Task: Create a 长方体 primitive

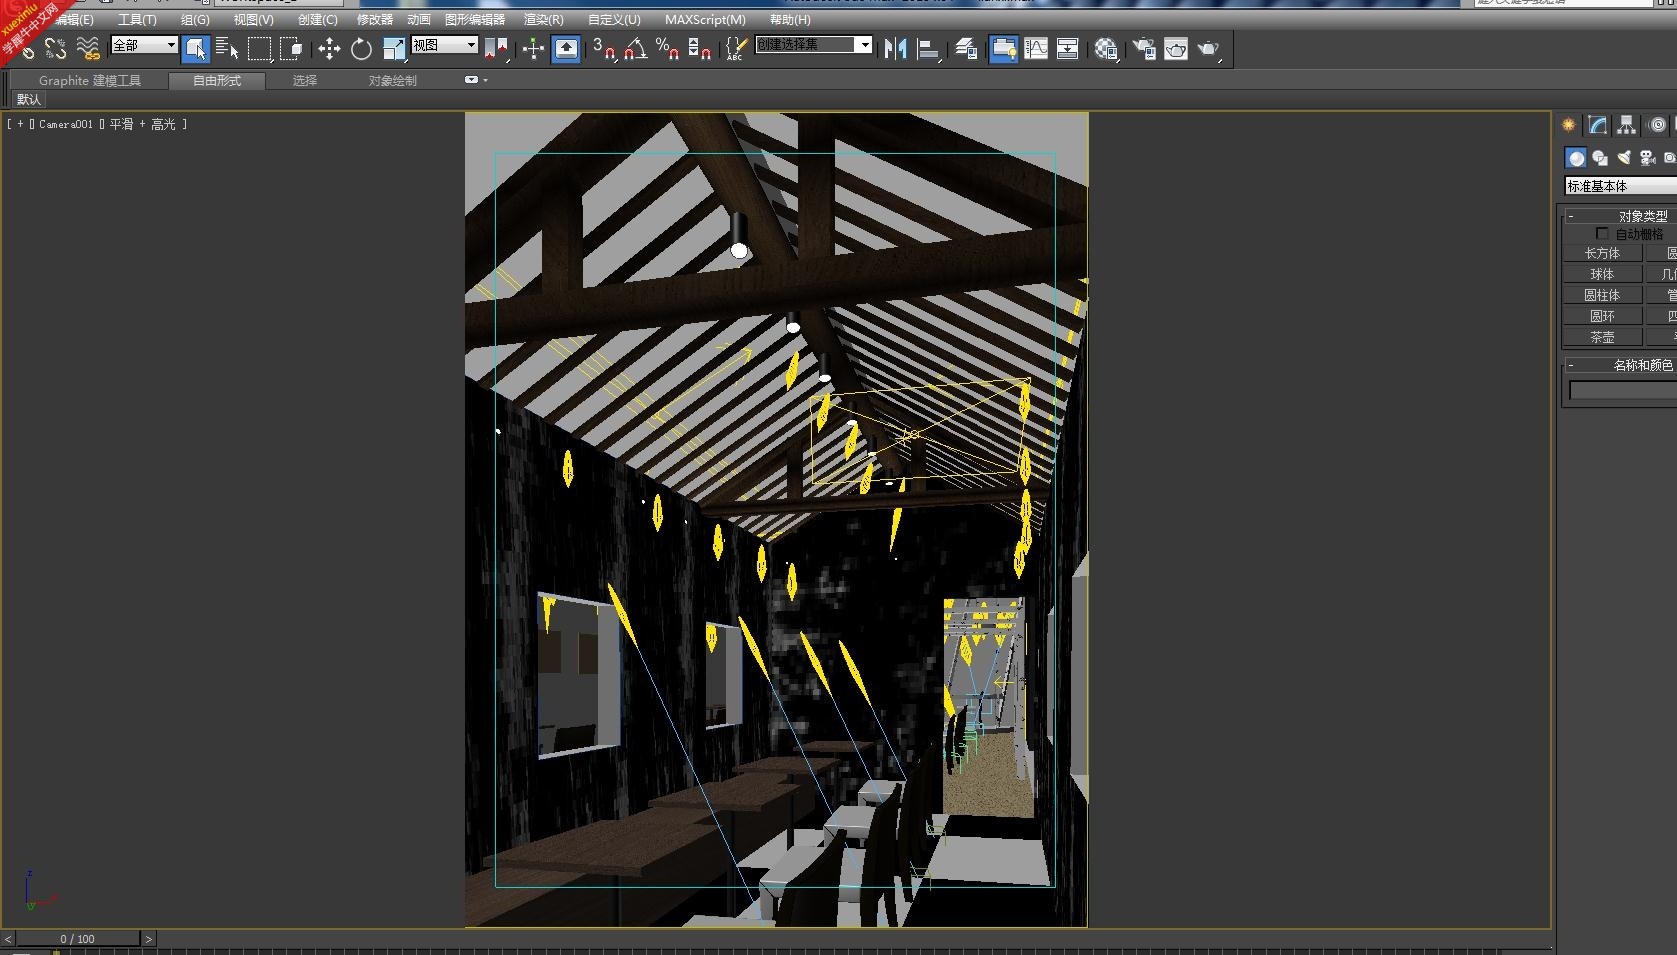Action: tap(1602, 253)
